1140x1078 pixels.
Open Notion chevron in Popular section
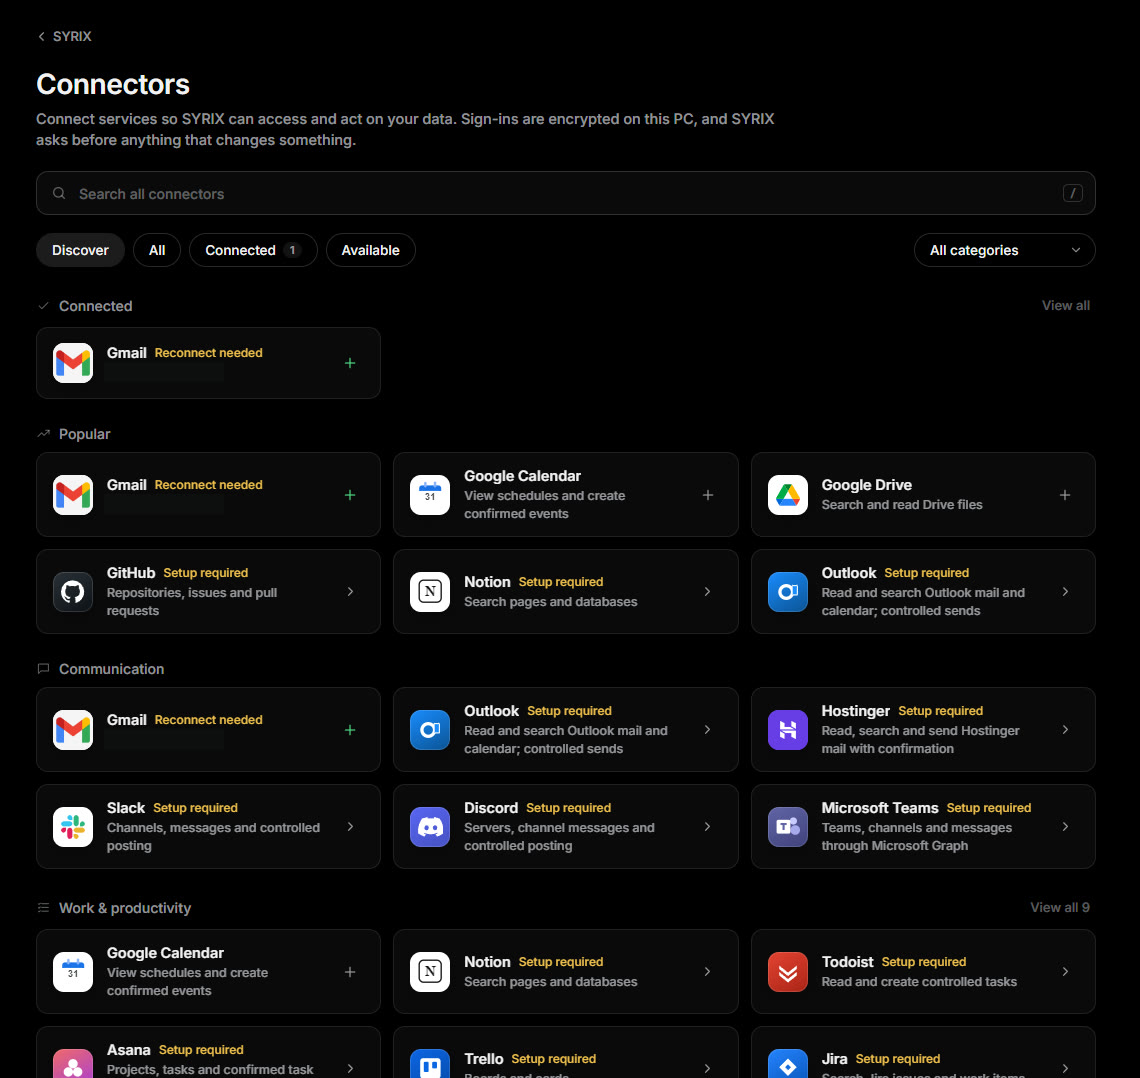click(707, 592)
